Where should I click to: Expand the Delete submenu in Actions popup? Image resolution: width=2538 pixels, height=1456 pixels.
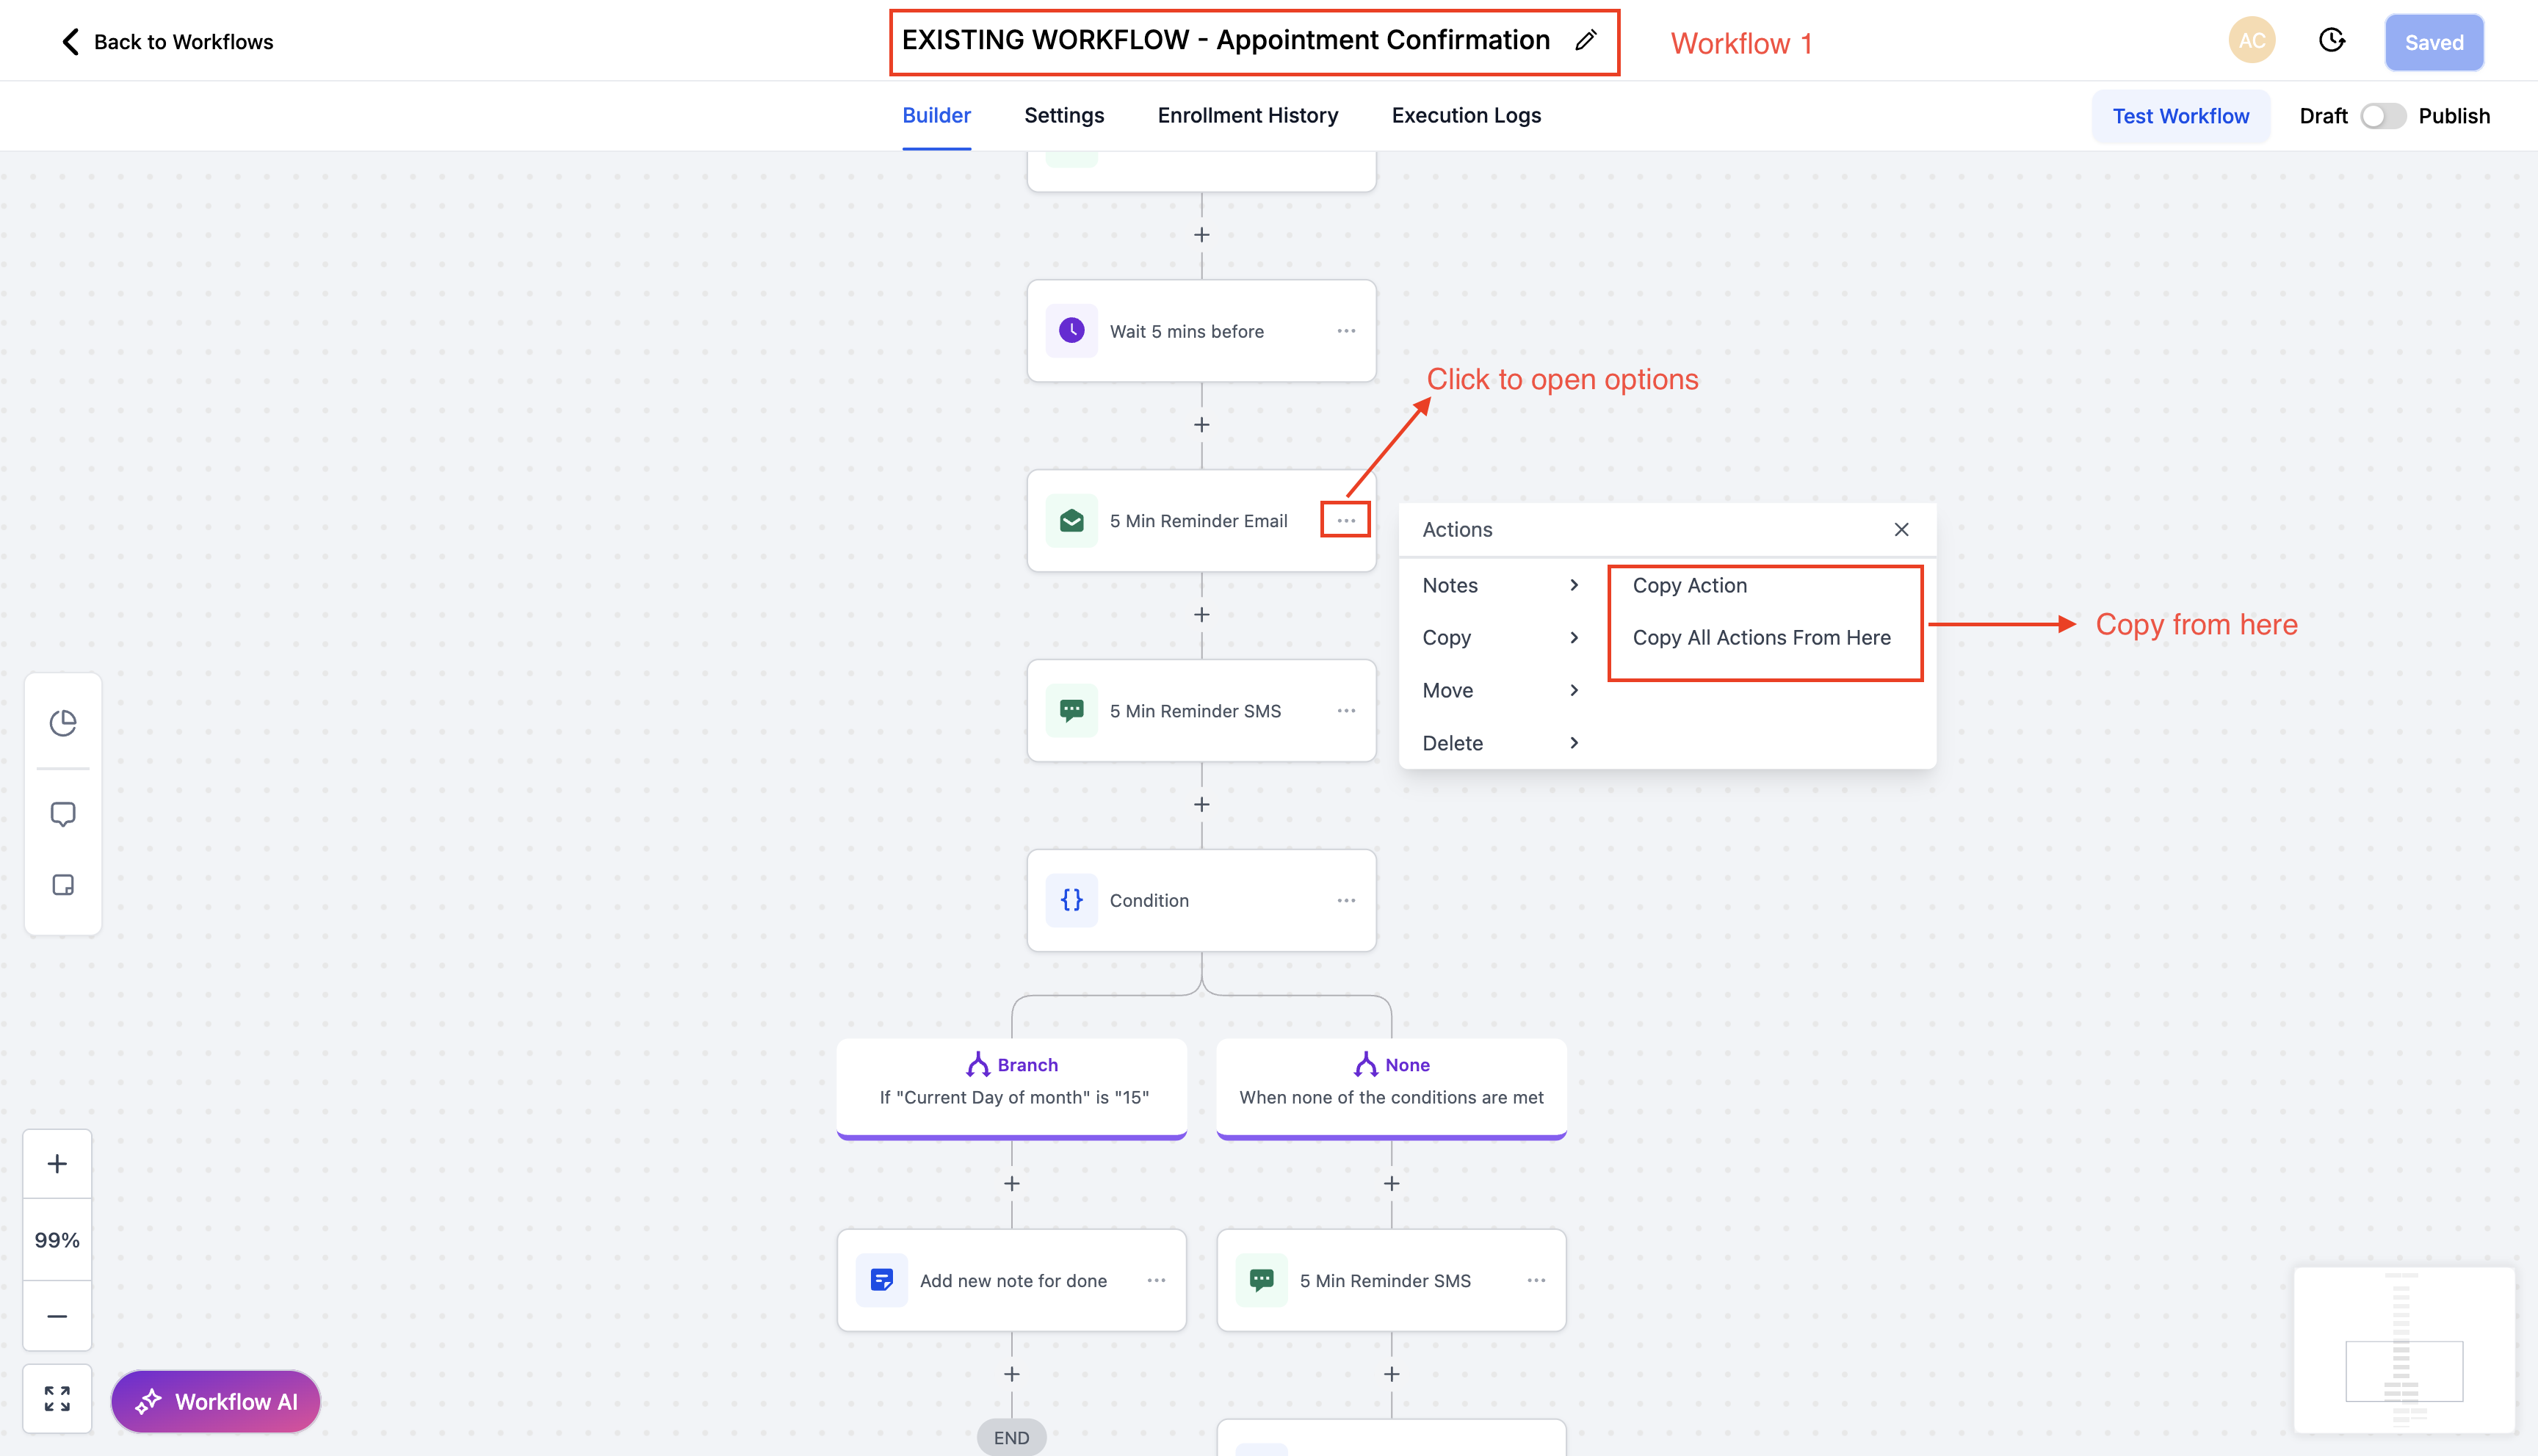(x=1452, y=742)
